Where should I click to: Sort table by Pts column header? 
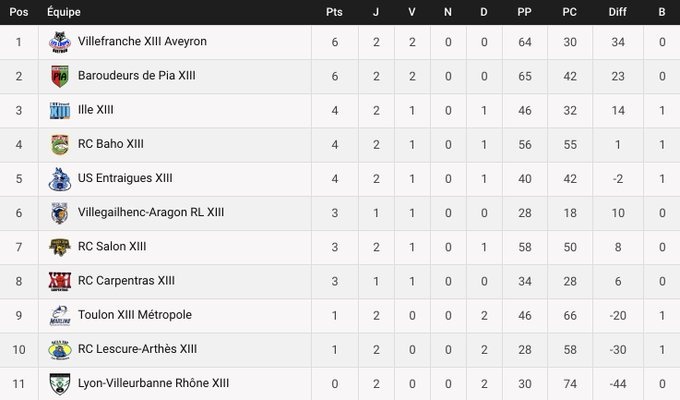click(334, 12)
